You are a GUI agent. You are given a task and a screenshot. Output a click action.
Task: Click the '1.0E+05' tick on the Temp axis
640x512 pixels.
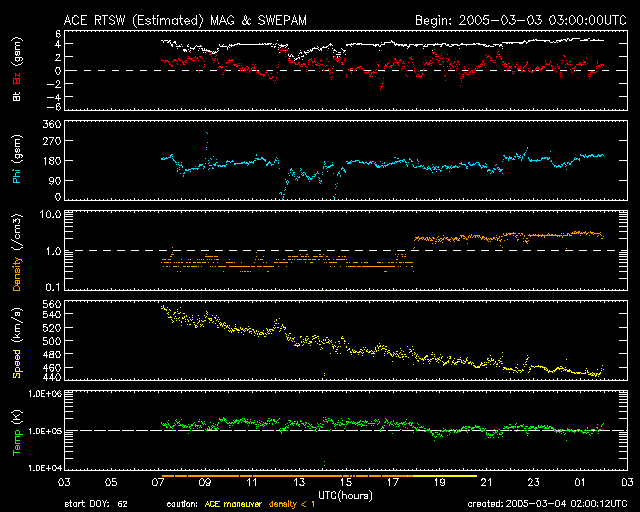coord(45,431)
